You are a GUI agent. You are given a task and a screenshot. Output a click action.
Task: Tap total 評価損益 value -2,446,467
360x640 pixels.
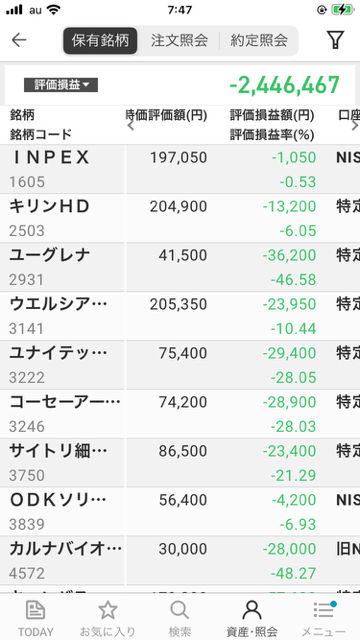[x=284, y=85]
